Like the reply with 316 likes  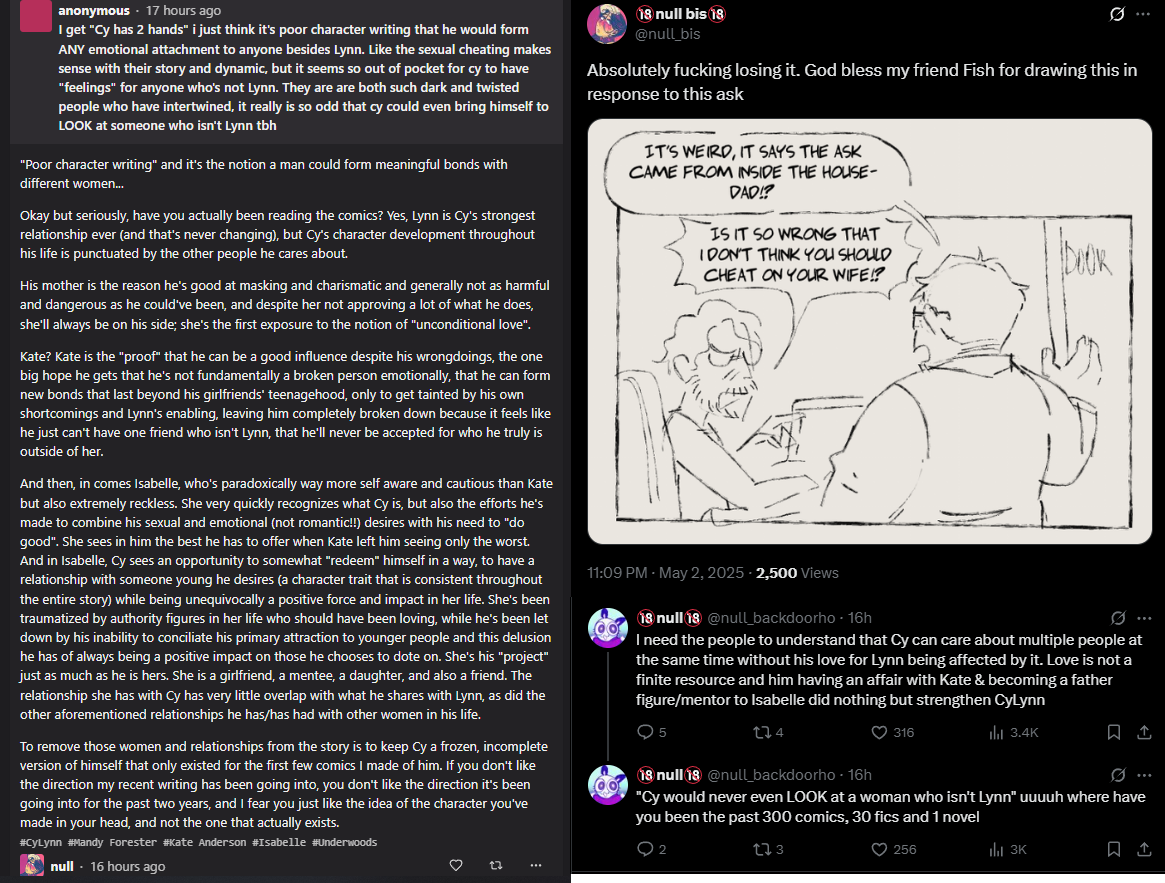(892, 732)
